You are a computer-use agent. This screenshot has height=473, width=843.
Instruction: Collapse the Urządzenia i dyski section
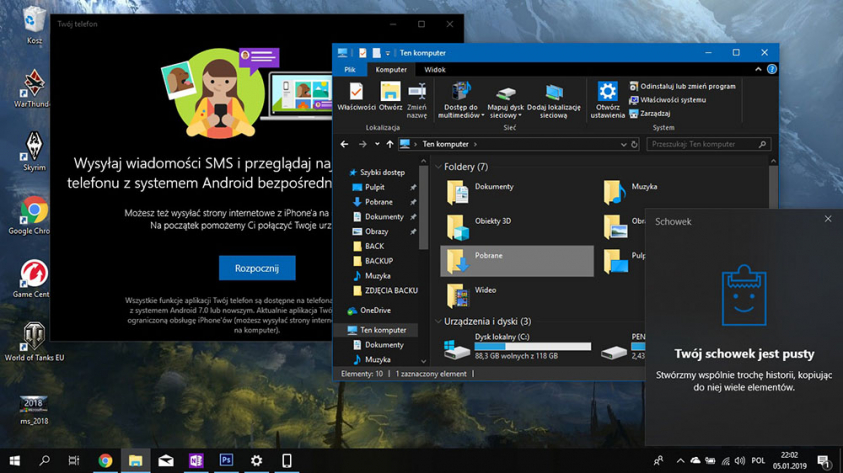(x=439, y=322)
